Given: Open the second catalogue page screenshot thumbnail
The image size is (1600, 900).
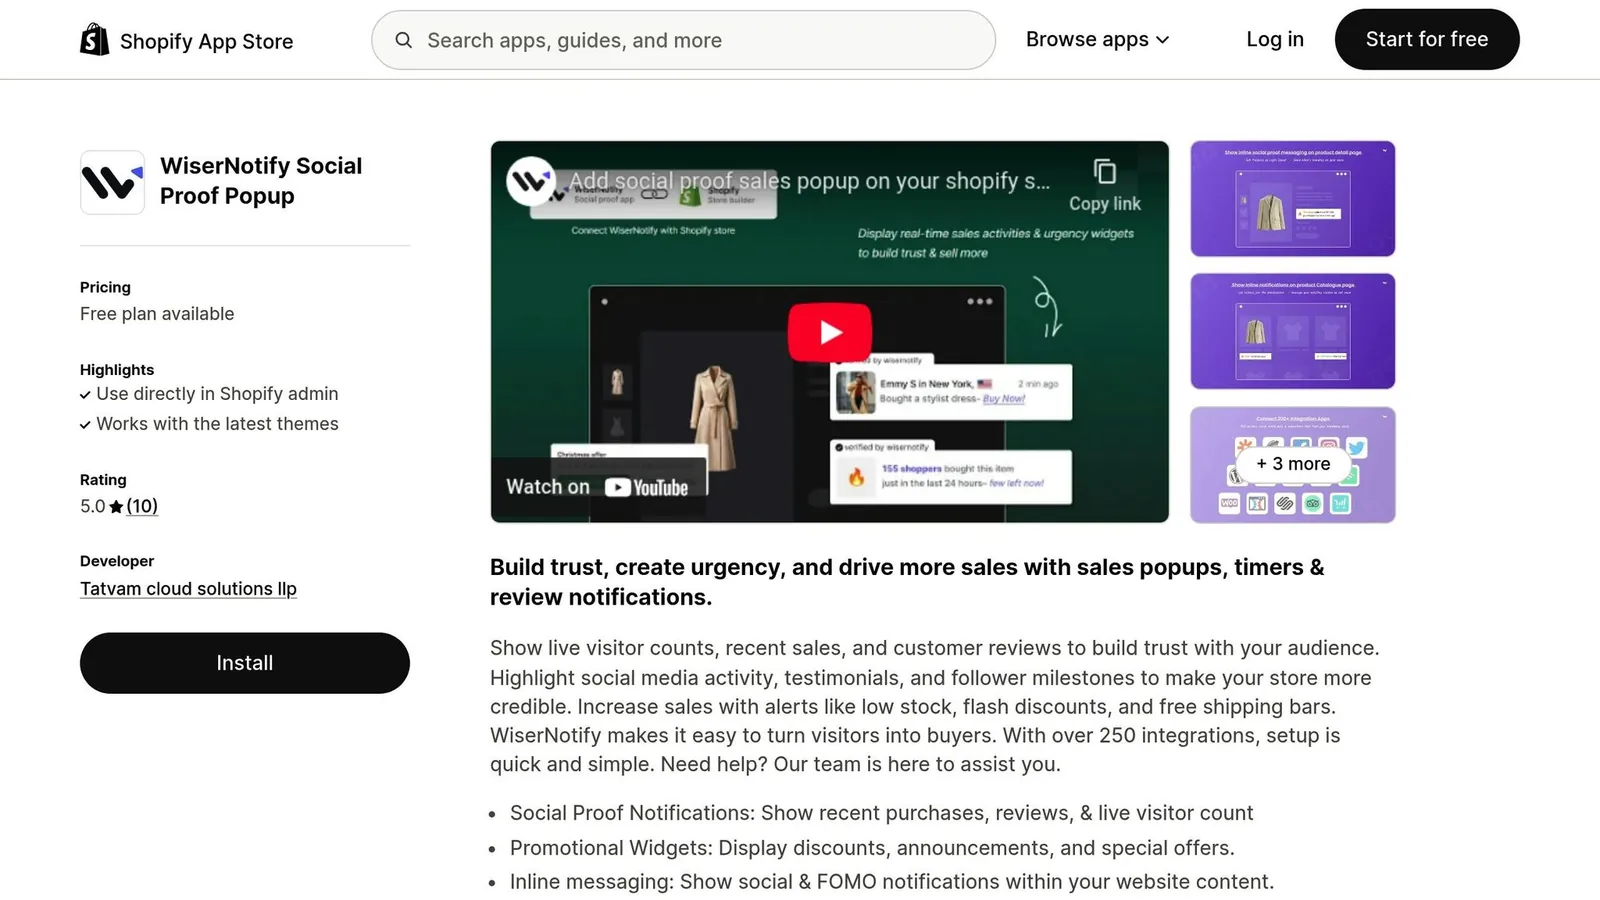Looking at the screenshot, I should coord(1292,331).
